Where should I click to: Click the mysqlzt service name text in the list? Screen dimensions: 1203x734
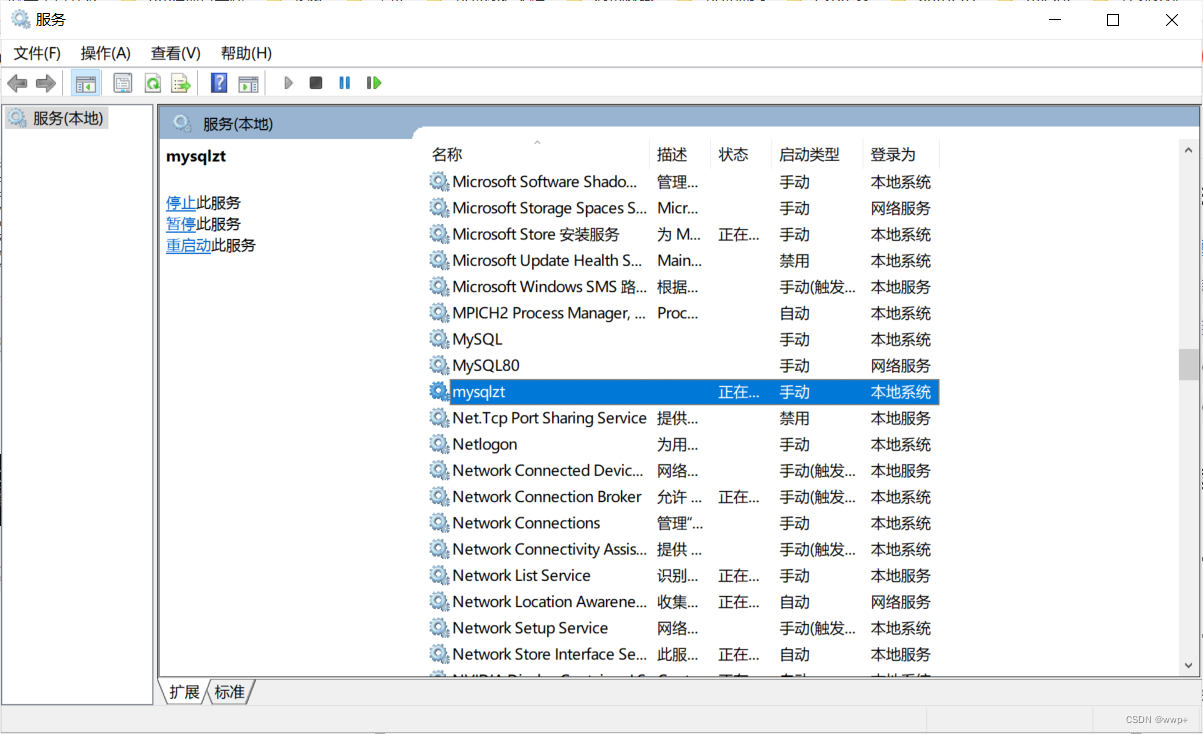(479, 392)
